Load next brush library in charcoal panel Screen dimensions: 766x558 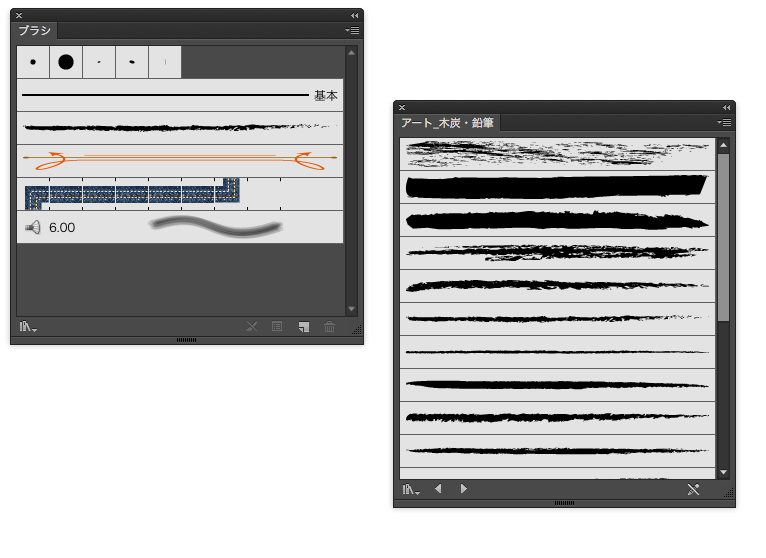(463, 489)
